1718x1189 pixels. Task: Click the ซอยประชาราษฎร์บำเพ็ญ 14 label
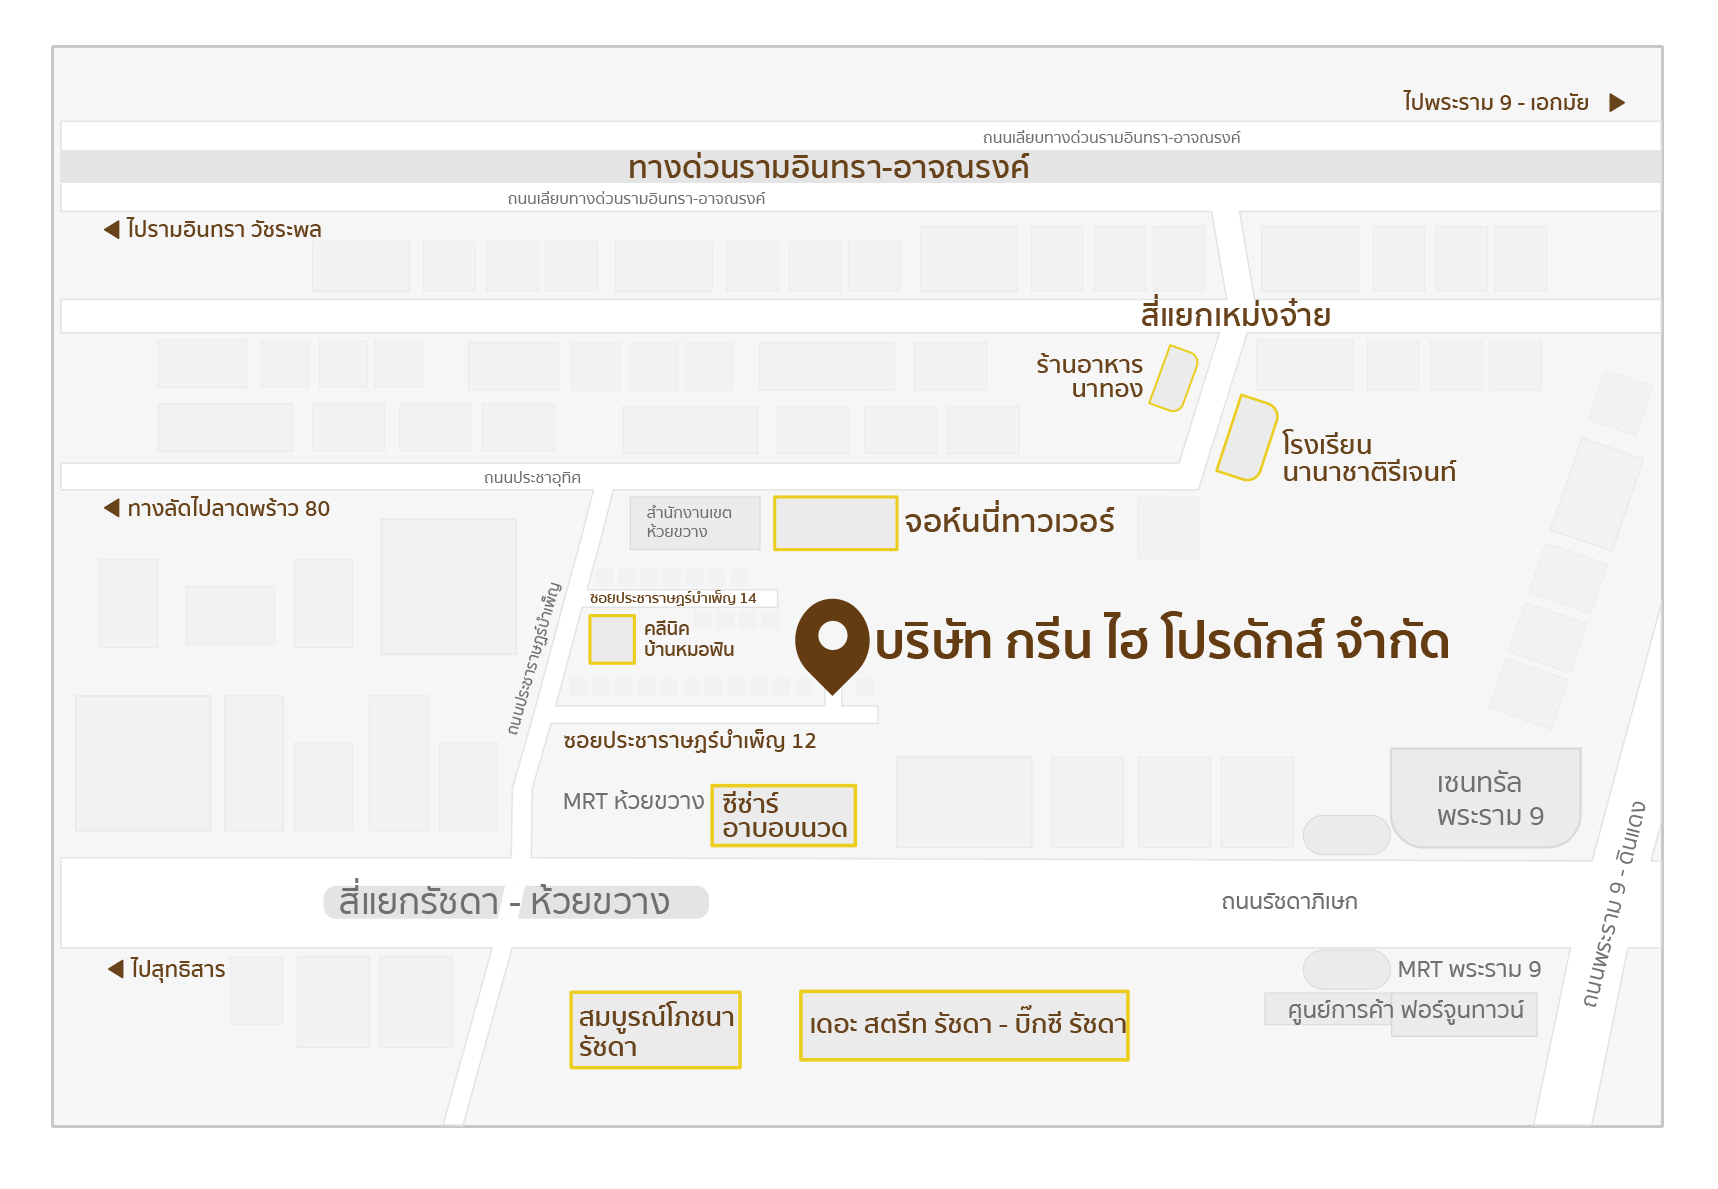[673, 598]
